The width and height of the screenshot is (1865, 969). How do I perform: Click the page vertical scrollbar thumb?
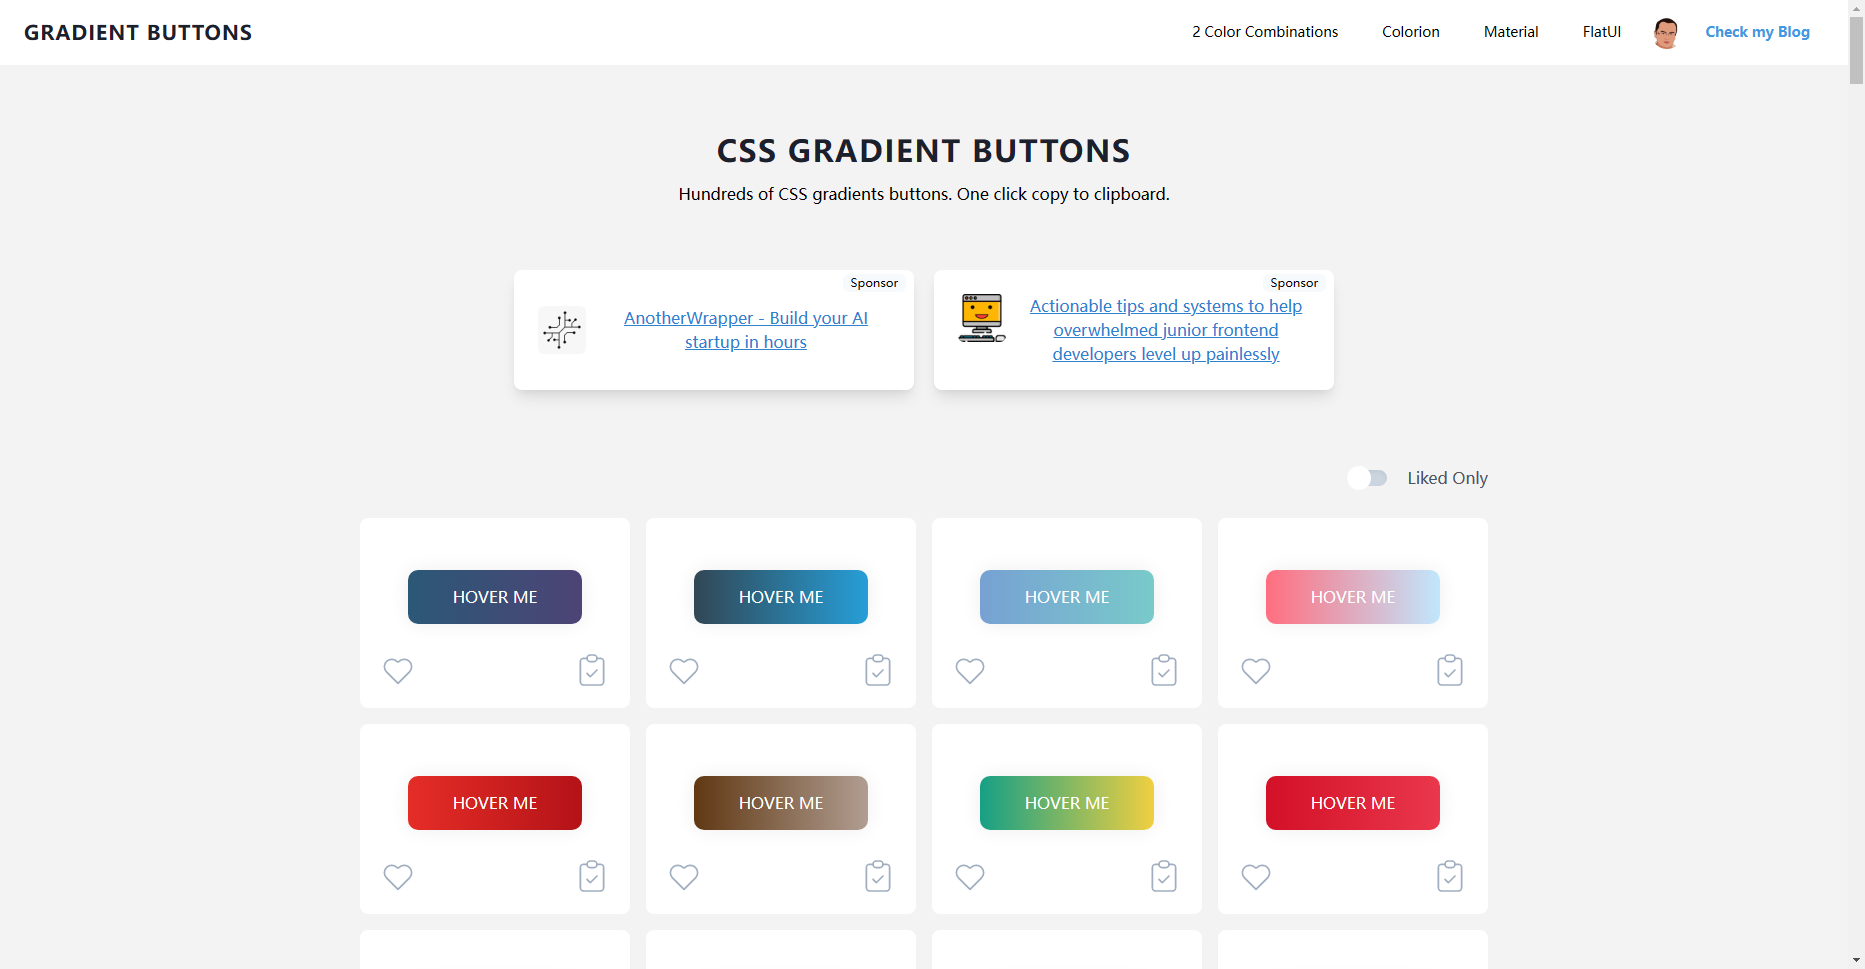[1856, 50]
